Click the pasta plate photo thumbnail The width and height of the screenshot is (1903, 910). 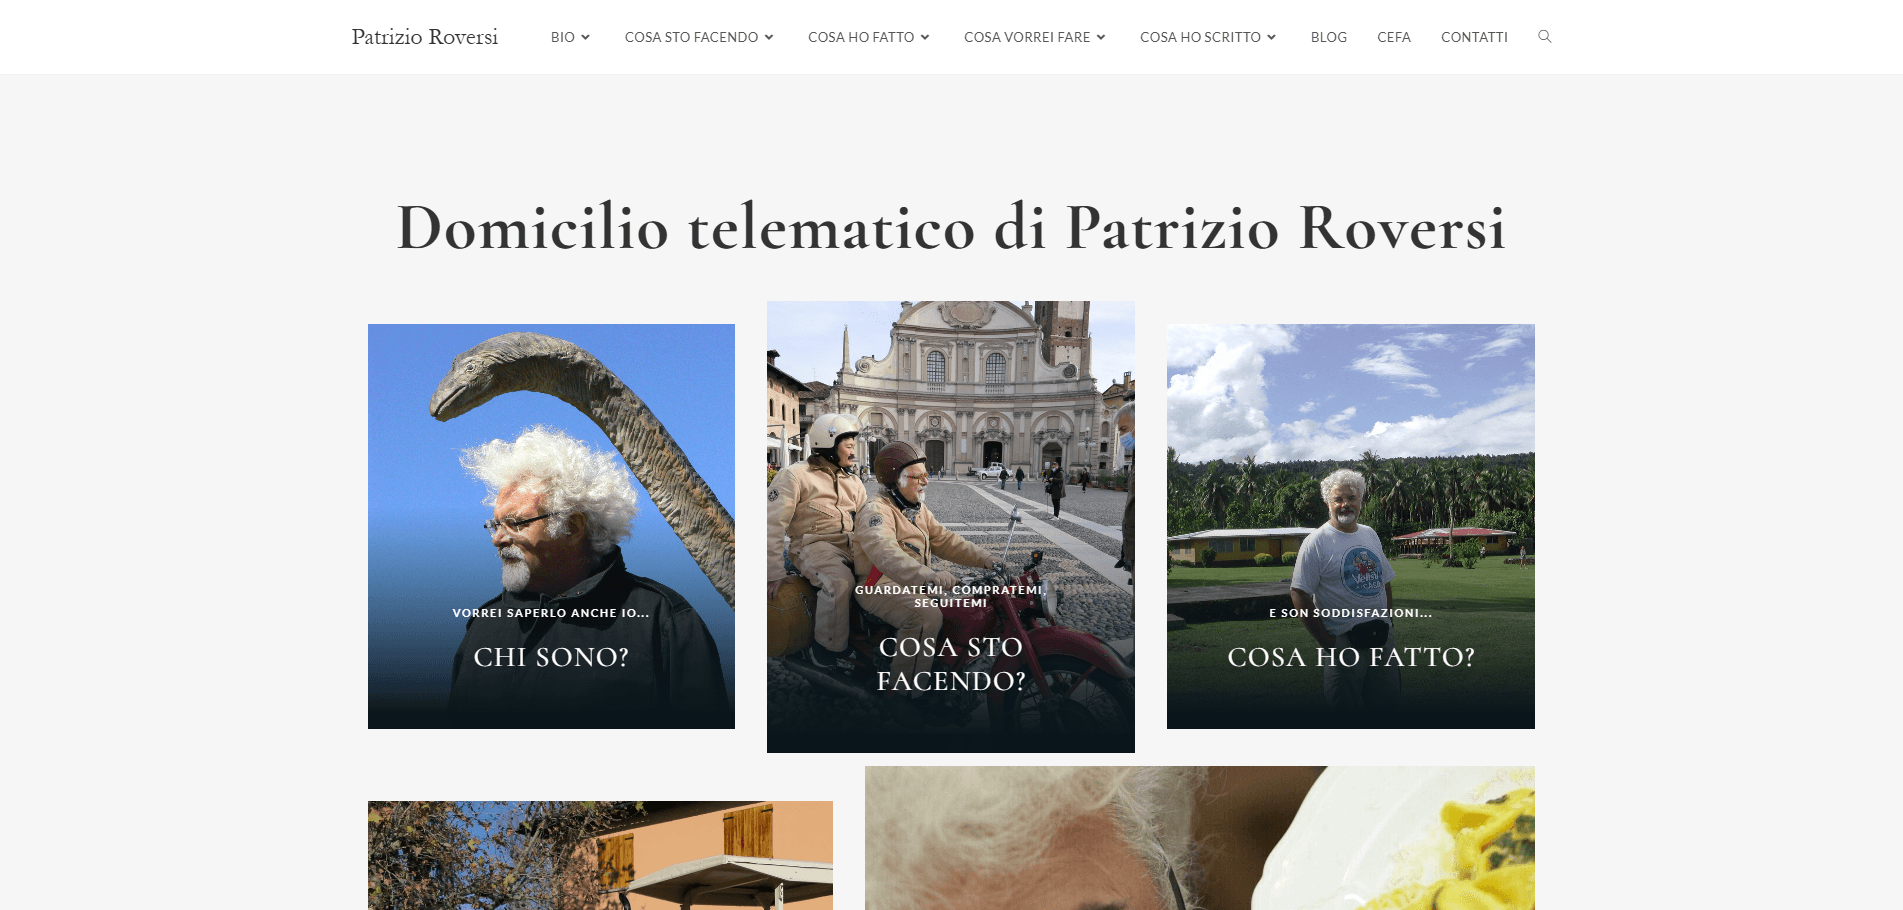point(1200,838)
